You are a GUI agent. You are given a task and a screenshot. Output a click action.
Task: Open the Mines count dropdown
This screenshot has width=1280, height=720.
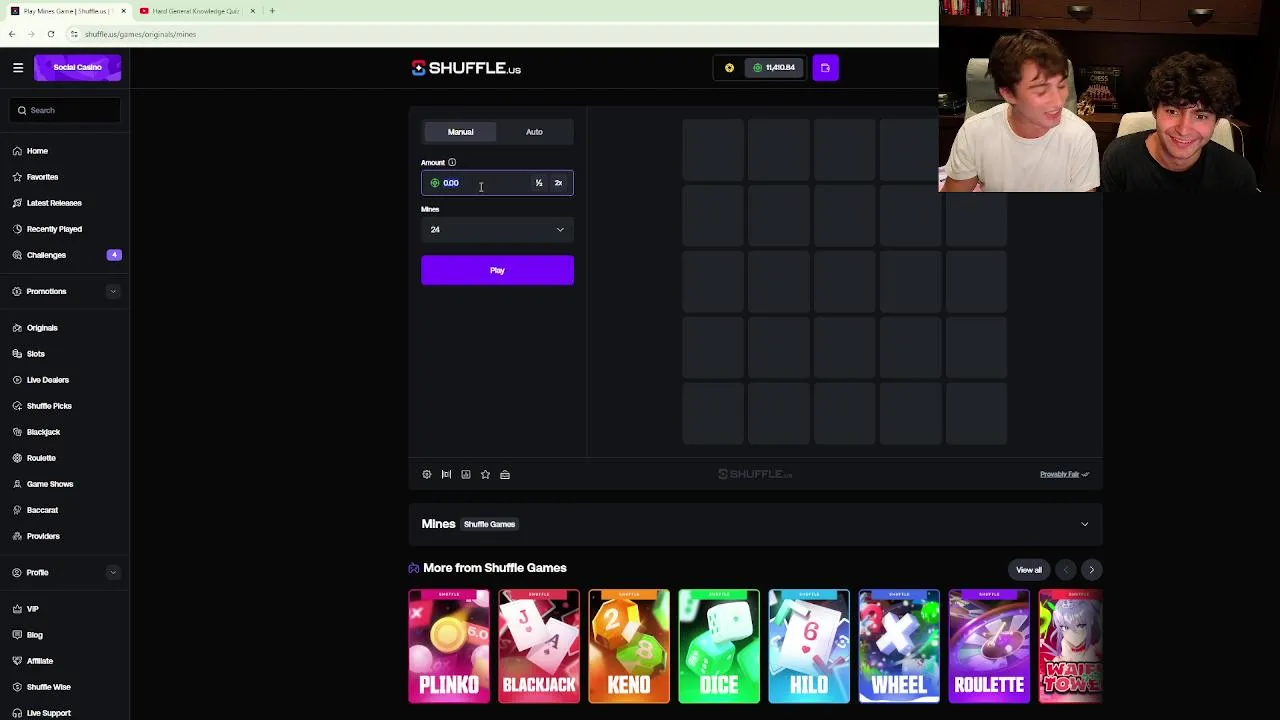(x=497, y=230)
